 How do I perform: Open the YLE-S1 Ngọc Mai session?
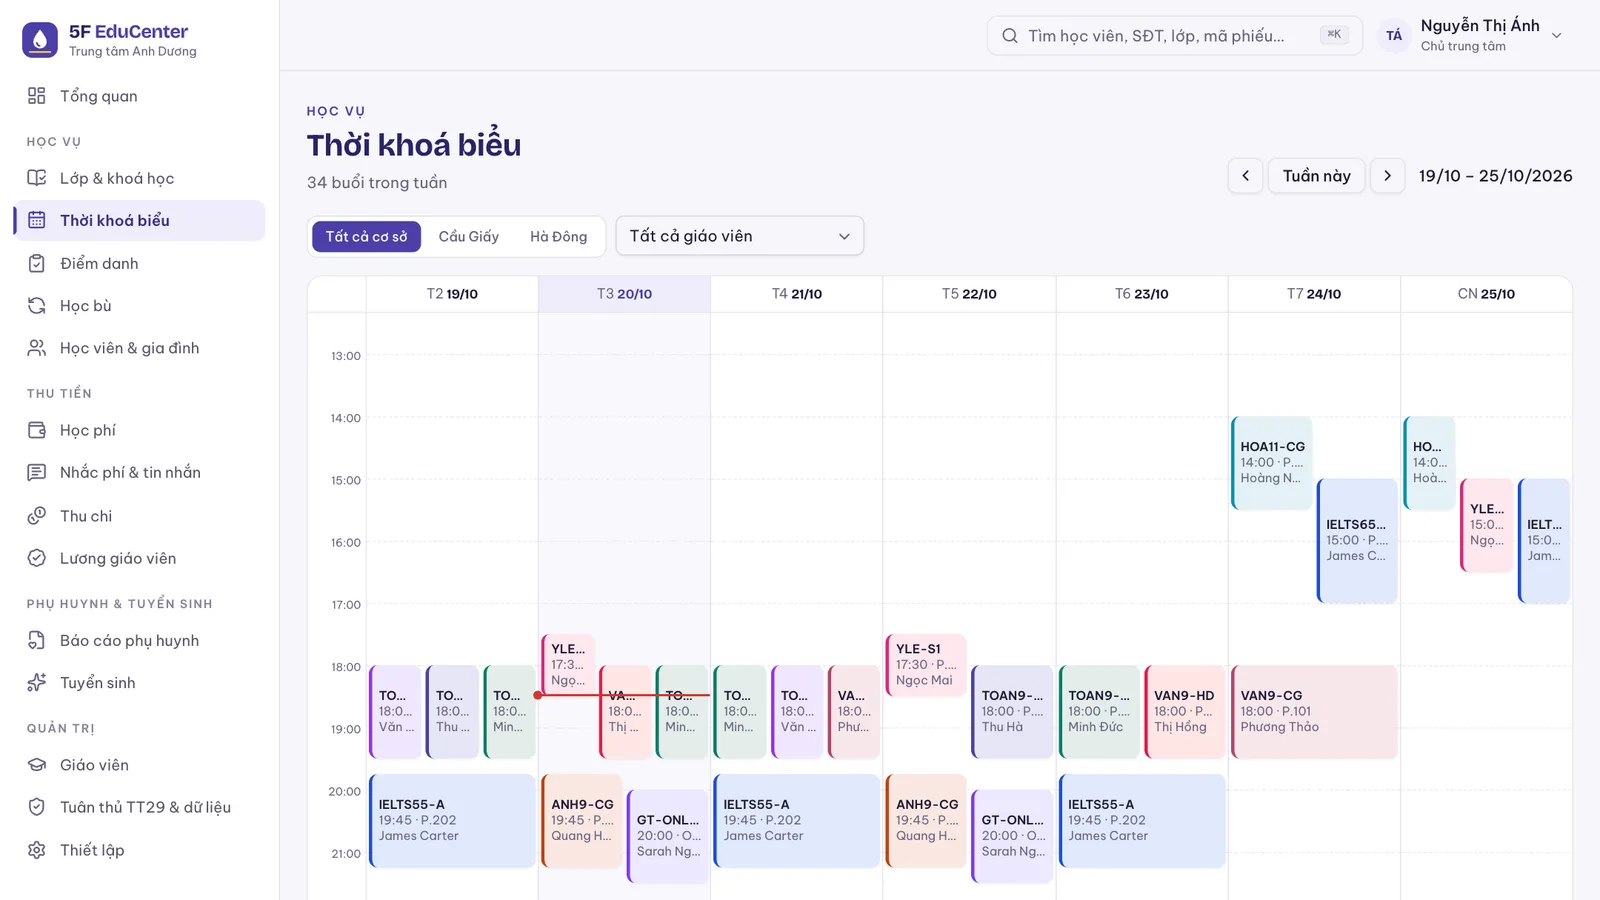pyautogui.click(x=926, y=665)
